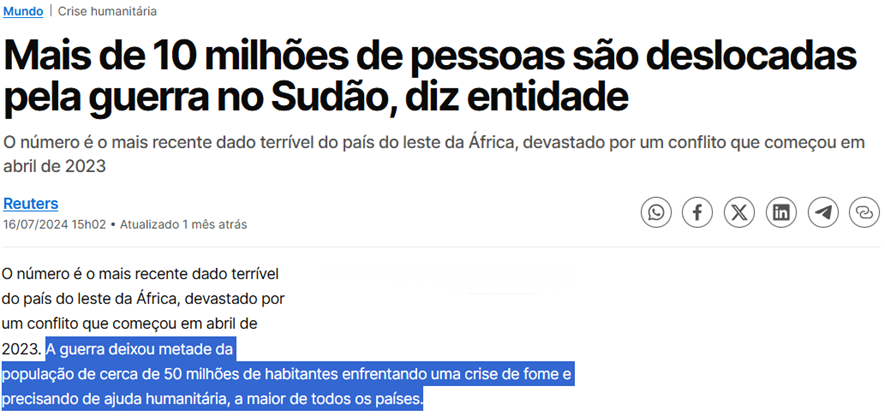Image resolution: width=885 pixels, height=416 pixels.
Task: Share the article on X
Action: point(739,212)
